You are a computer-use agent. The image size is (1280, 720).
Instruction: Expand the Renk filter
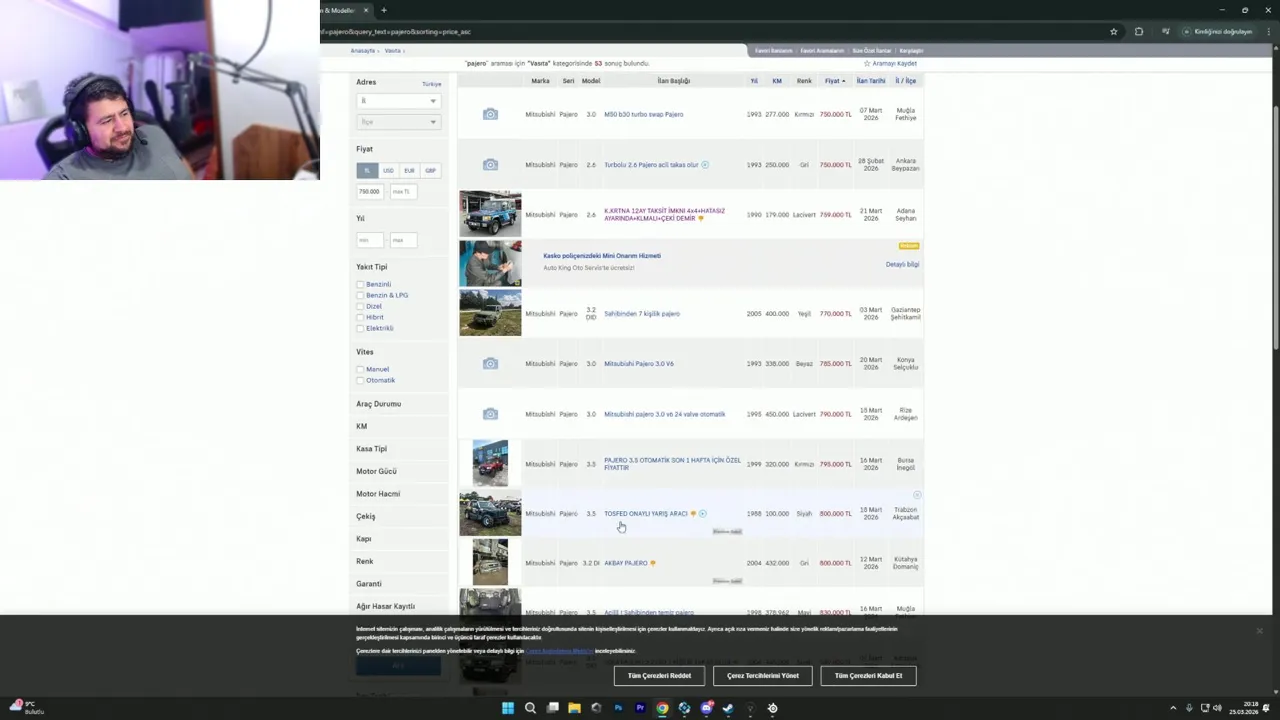tap(365, 561)
